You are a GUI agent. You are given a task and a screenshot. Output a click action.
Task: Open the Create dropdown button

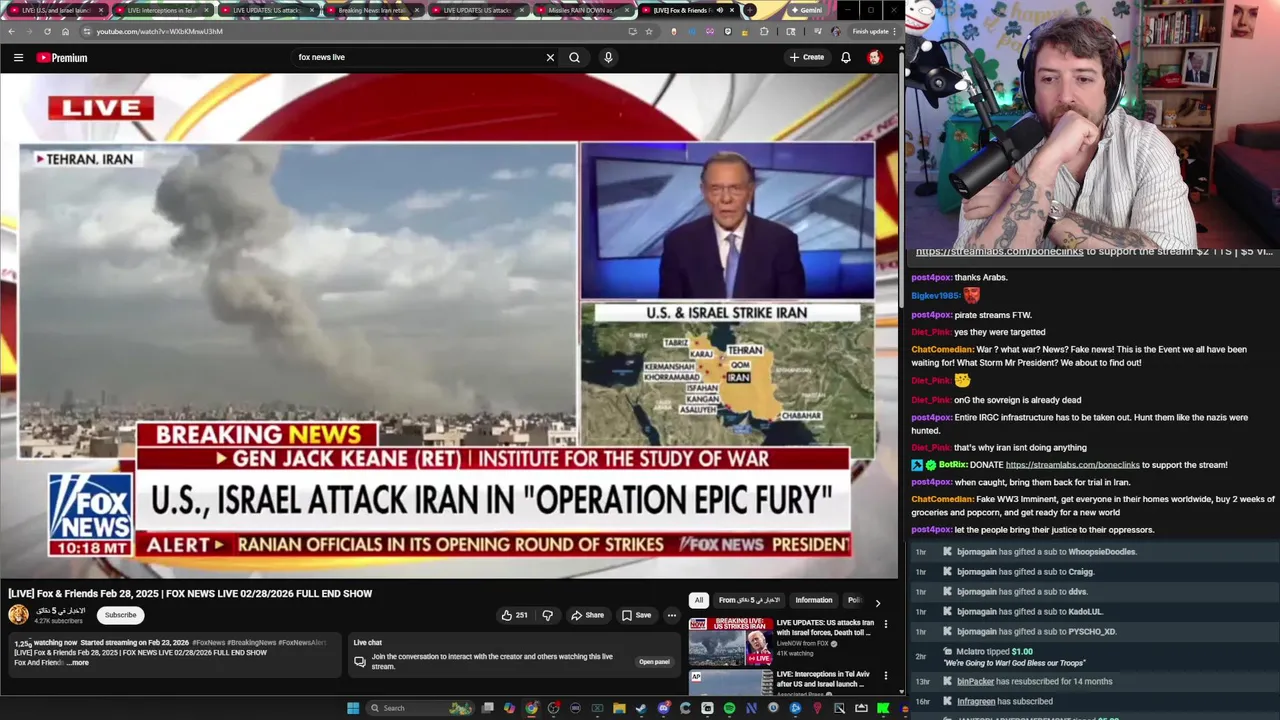pos(807,58)
